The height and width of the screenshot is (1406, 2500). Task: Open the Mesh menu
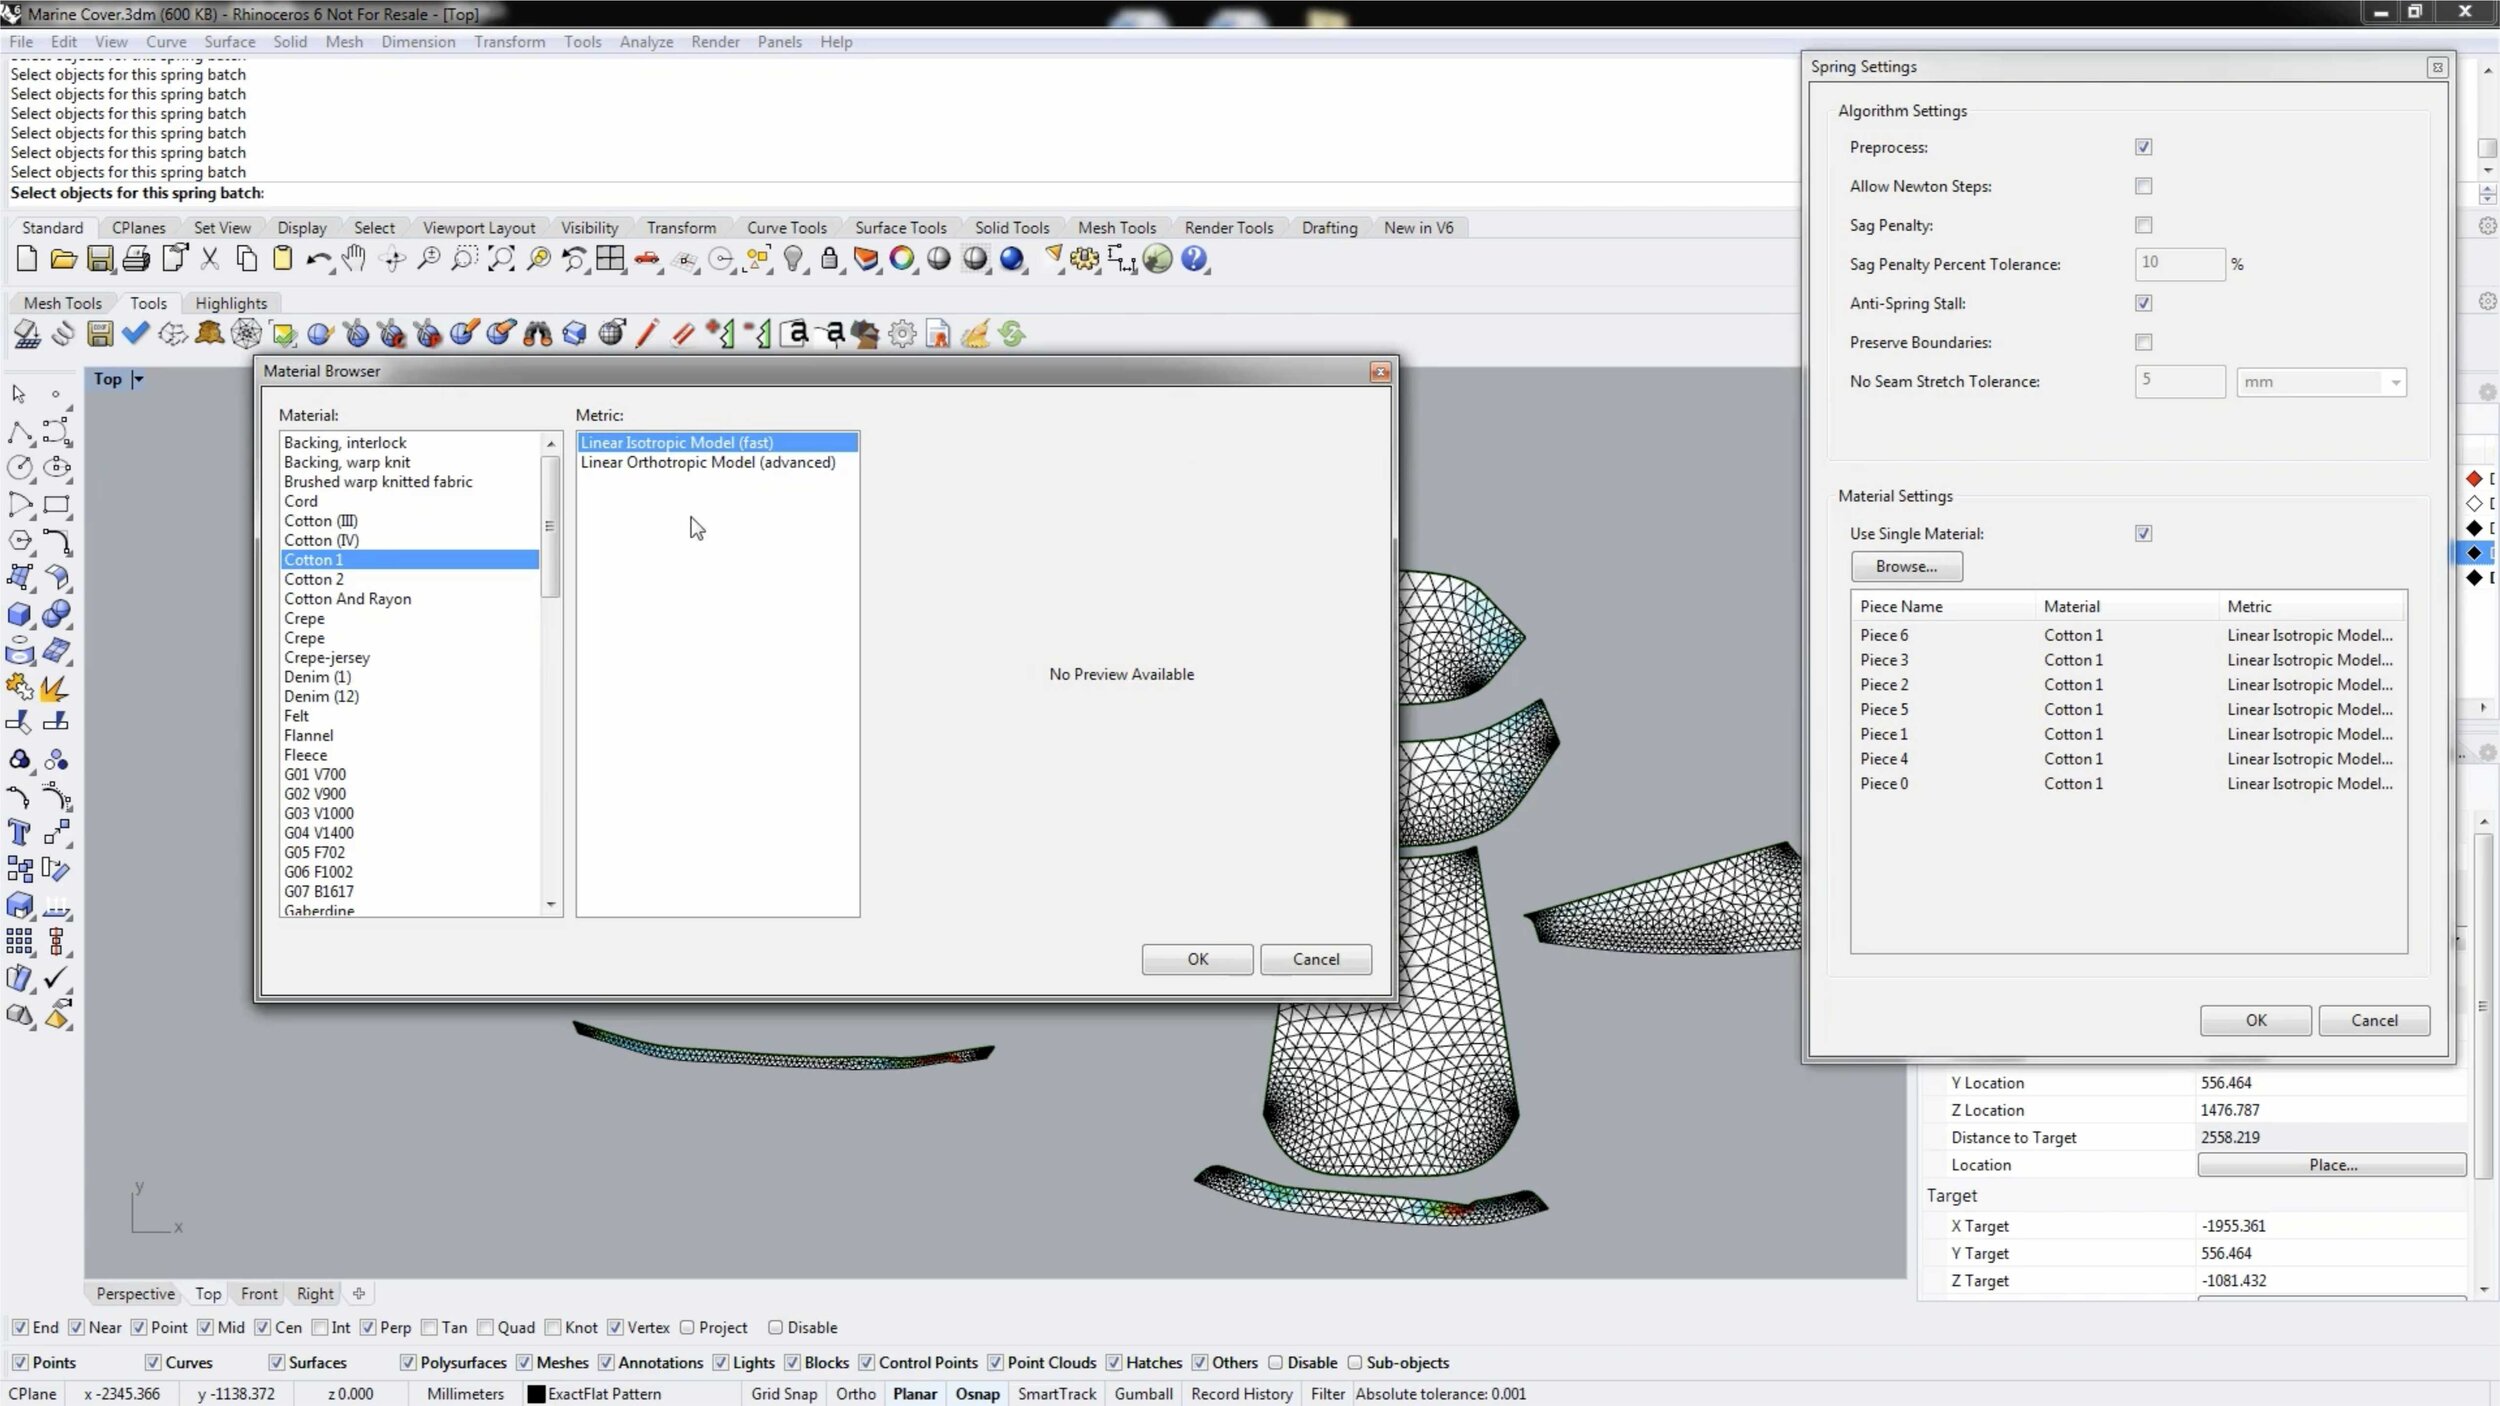[x=344, y=42]
